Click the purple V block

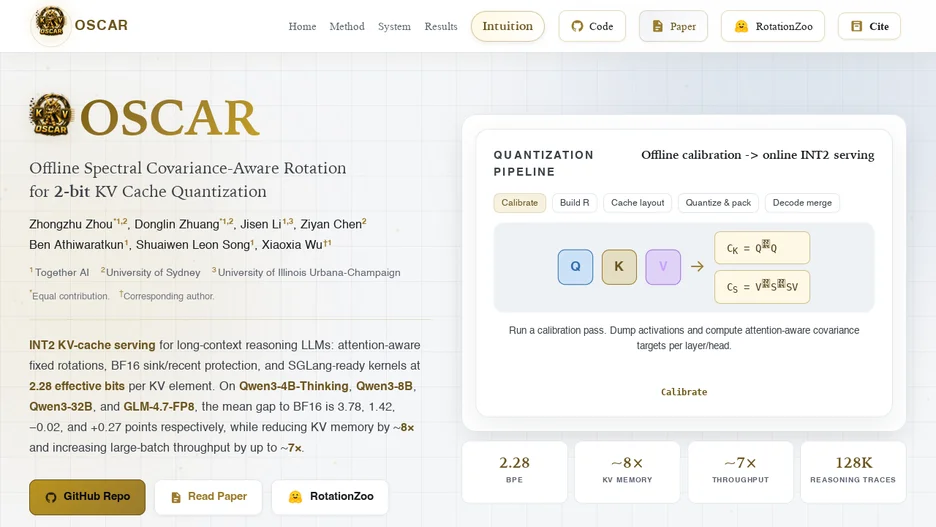pyautogui.click(x=663, y=267)
